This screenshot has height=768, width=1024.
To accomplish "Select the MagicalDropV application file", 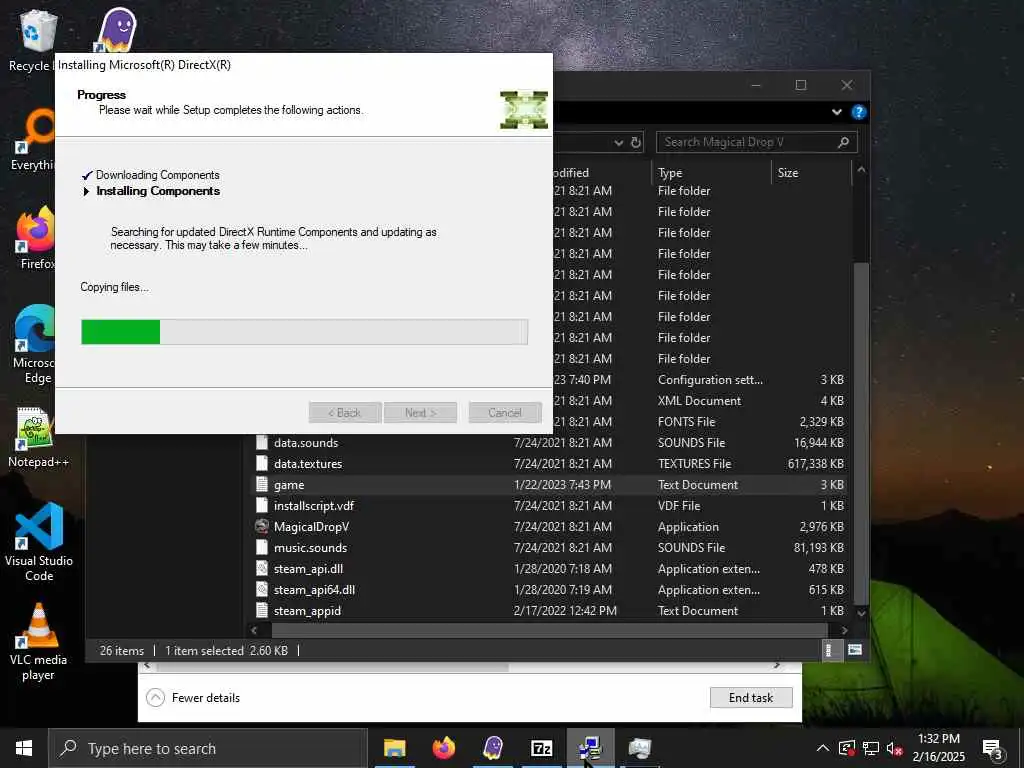I will [311, 526].
